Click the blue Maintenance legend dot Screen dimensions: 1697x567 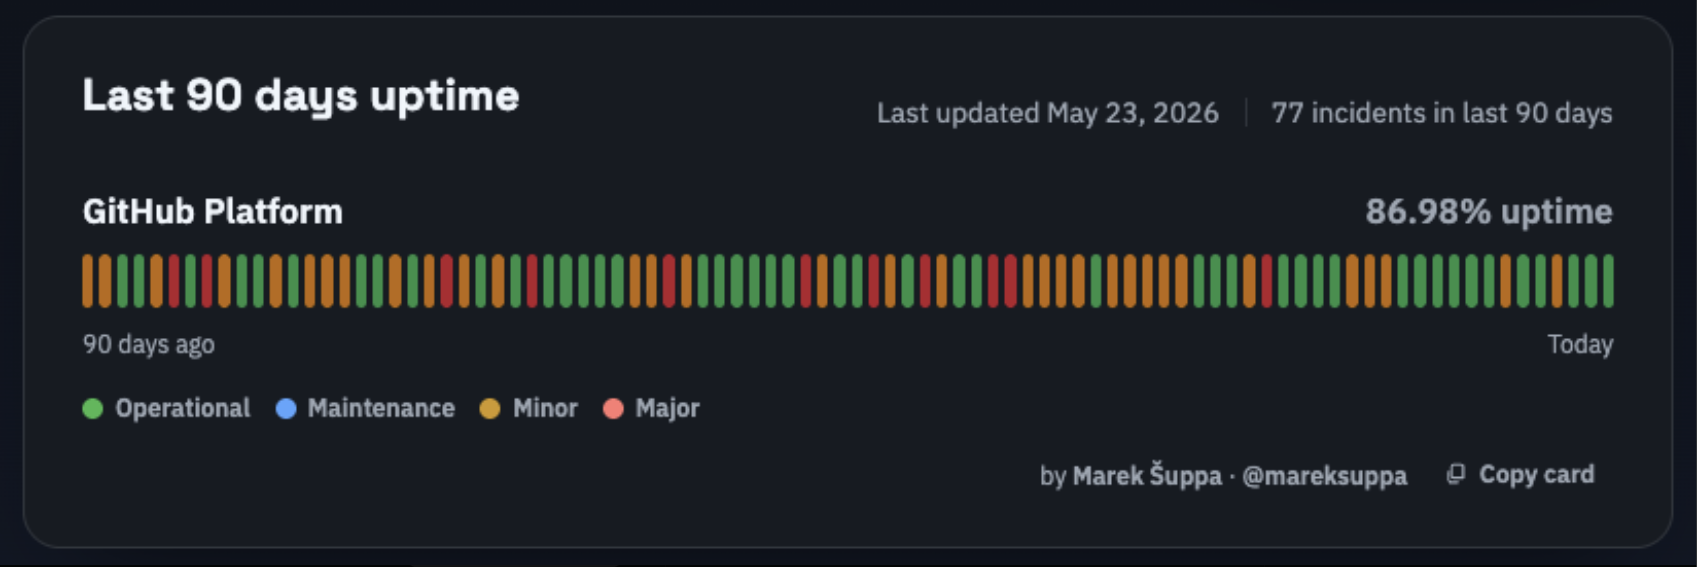286,408
